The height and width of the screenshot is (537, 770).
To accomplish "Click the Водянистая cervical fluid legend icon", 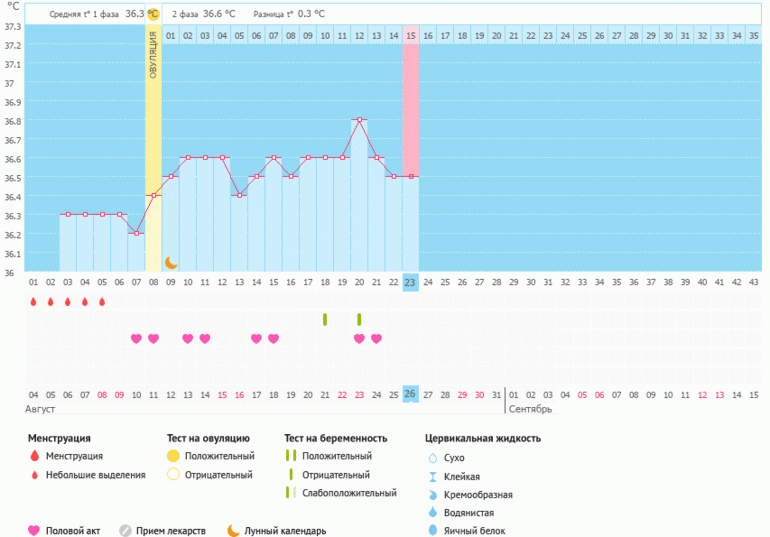I will pos(434,512).
